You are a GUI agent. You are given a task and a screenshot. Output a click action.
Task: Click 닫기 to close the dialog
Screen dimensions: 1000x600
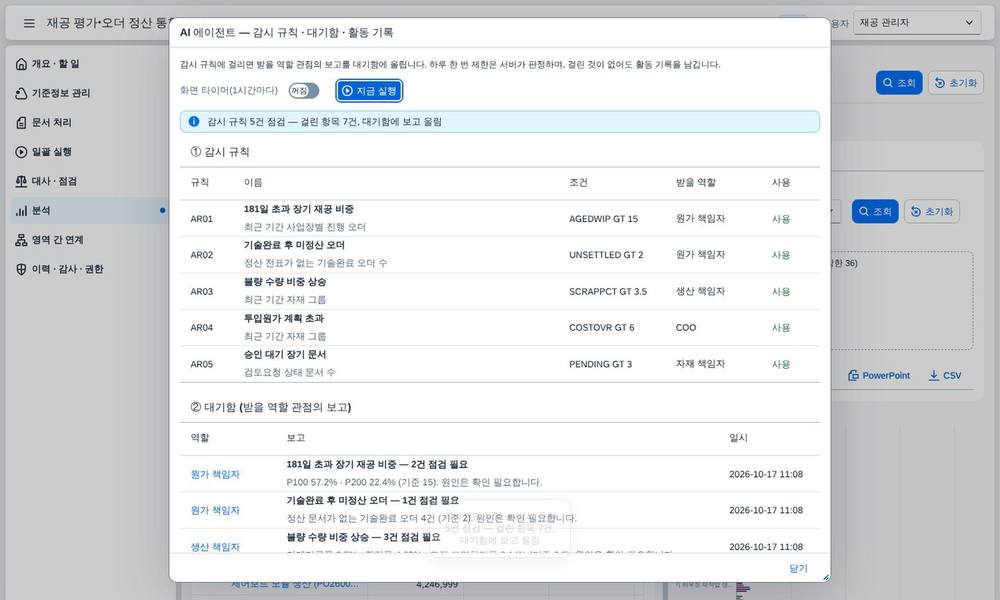(x=798, y=568)
